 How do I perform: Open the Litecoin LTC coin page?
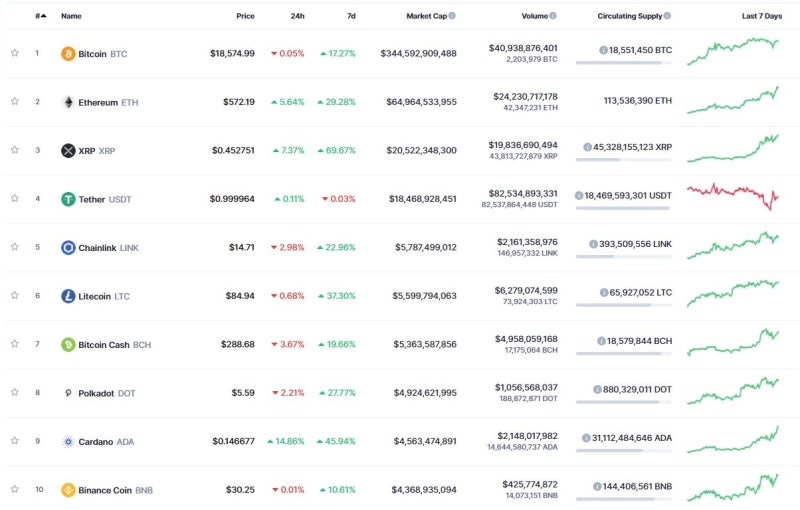click(104, 296)
